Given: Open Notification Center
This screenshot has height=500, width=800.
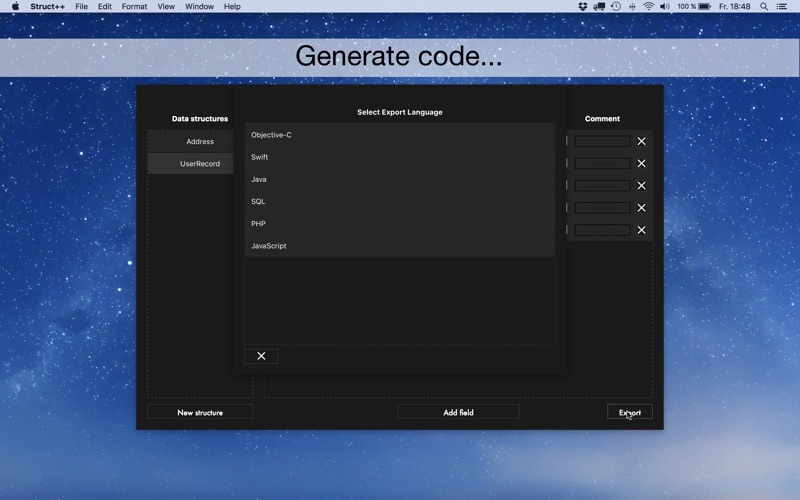Looking at the screenshot, I should [782, 7].
